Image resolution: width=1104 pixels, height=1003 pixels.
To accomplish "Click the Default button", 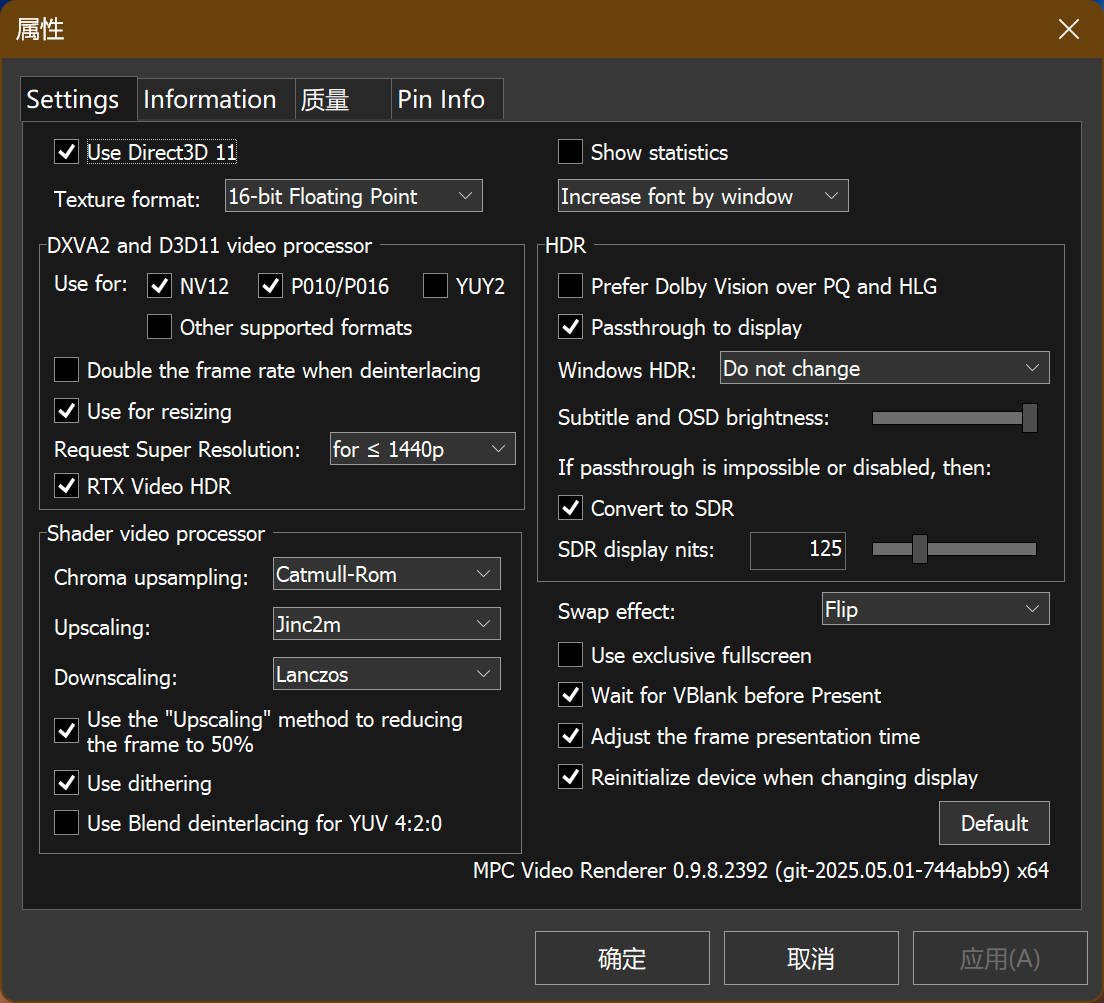I will coord(994,824).
